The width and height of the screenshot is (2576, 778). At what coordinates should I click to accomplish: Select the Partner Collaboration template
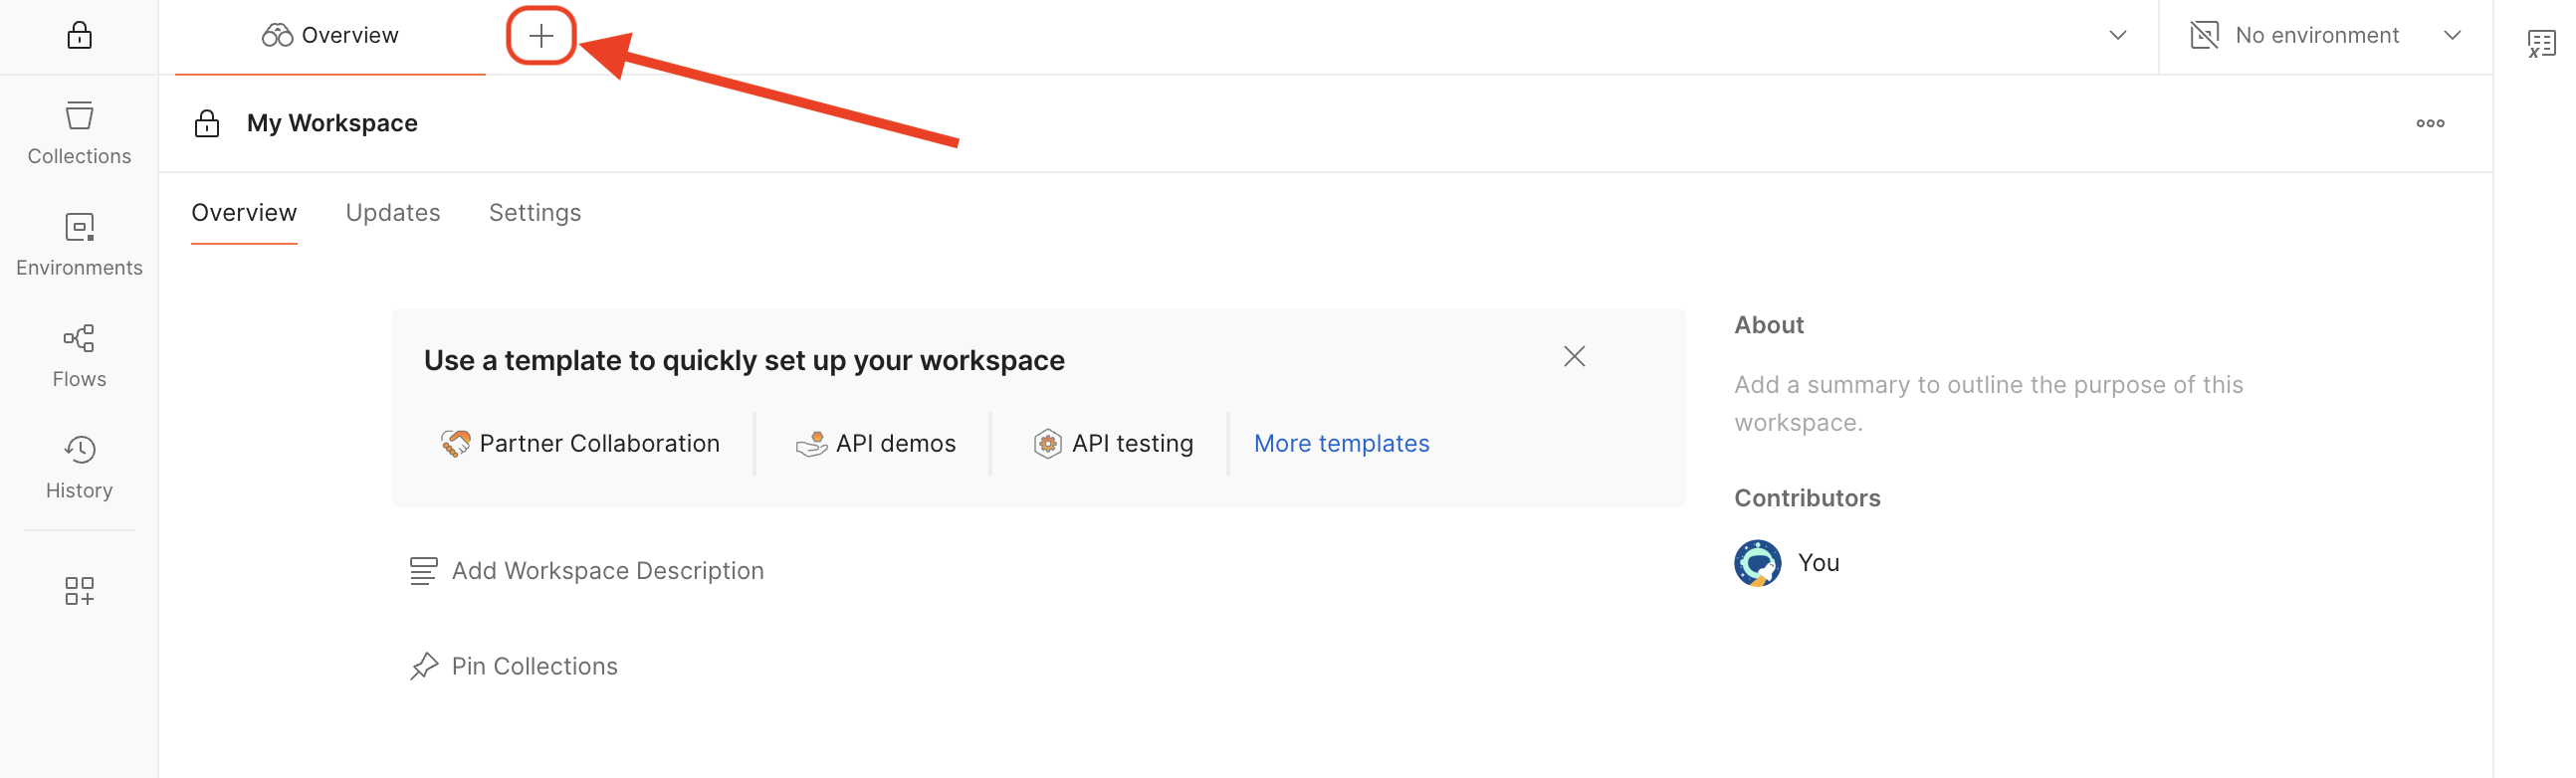point(581,443)
